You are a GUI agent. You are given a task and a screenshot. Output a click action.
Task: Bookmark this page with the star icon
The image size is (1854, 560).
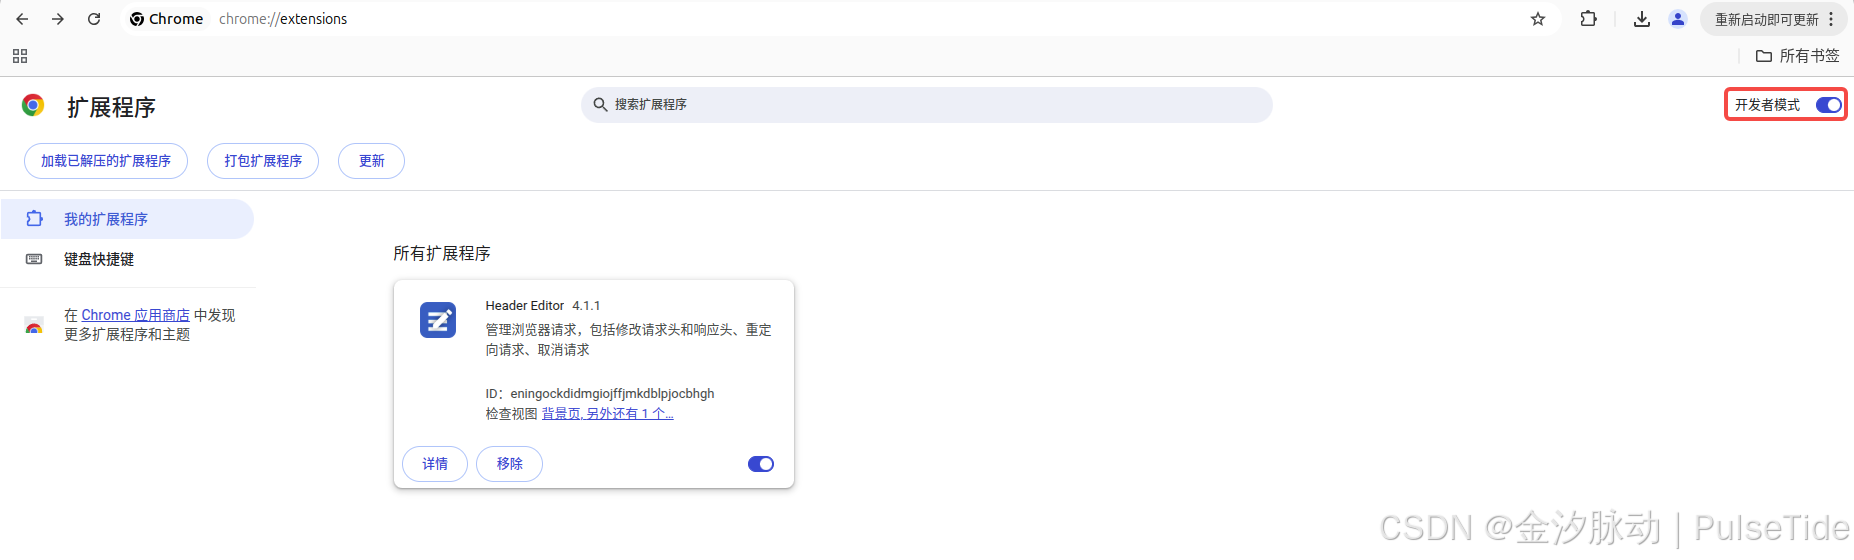tap(1538, 19)
